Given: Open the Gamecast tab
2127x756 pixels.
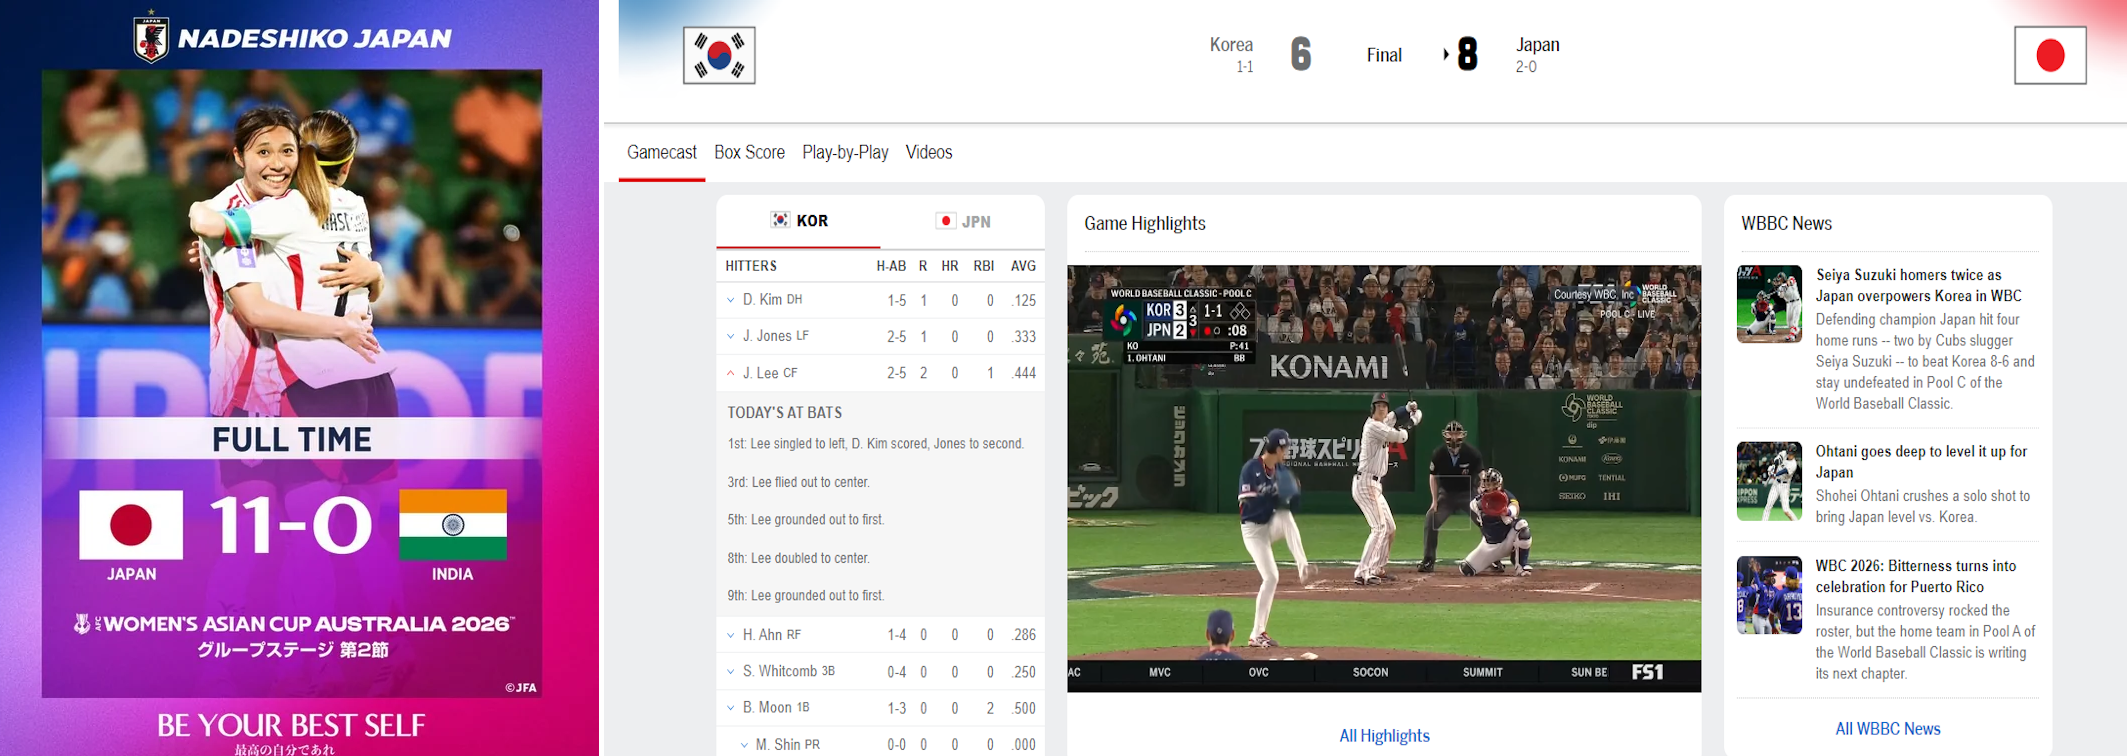Looking at the screenshot, I should click(662, 152).
